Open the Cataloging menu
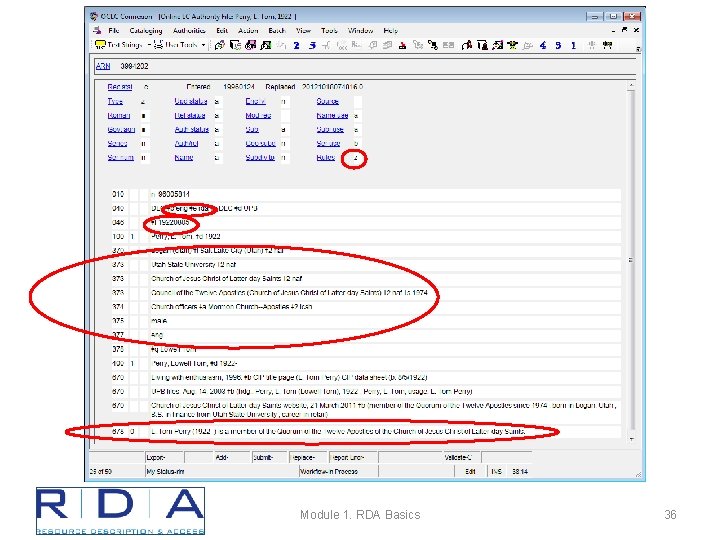720x540 pixels. pos(146,30)
